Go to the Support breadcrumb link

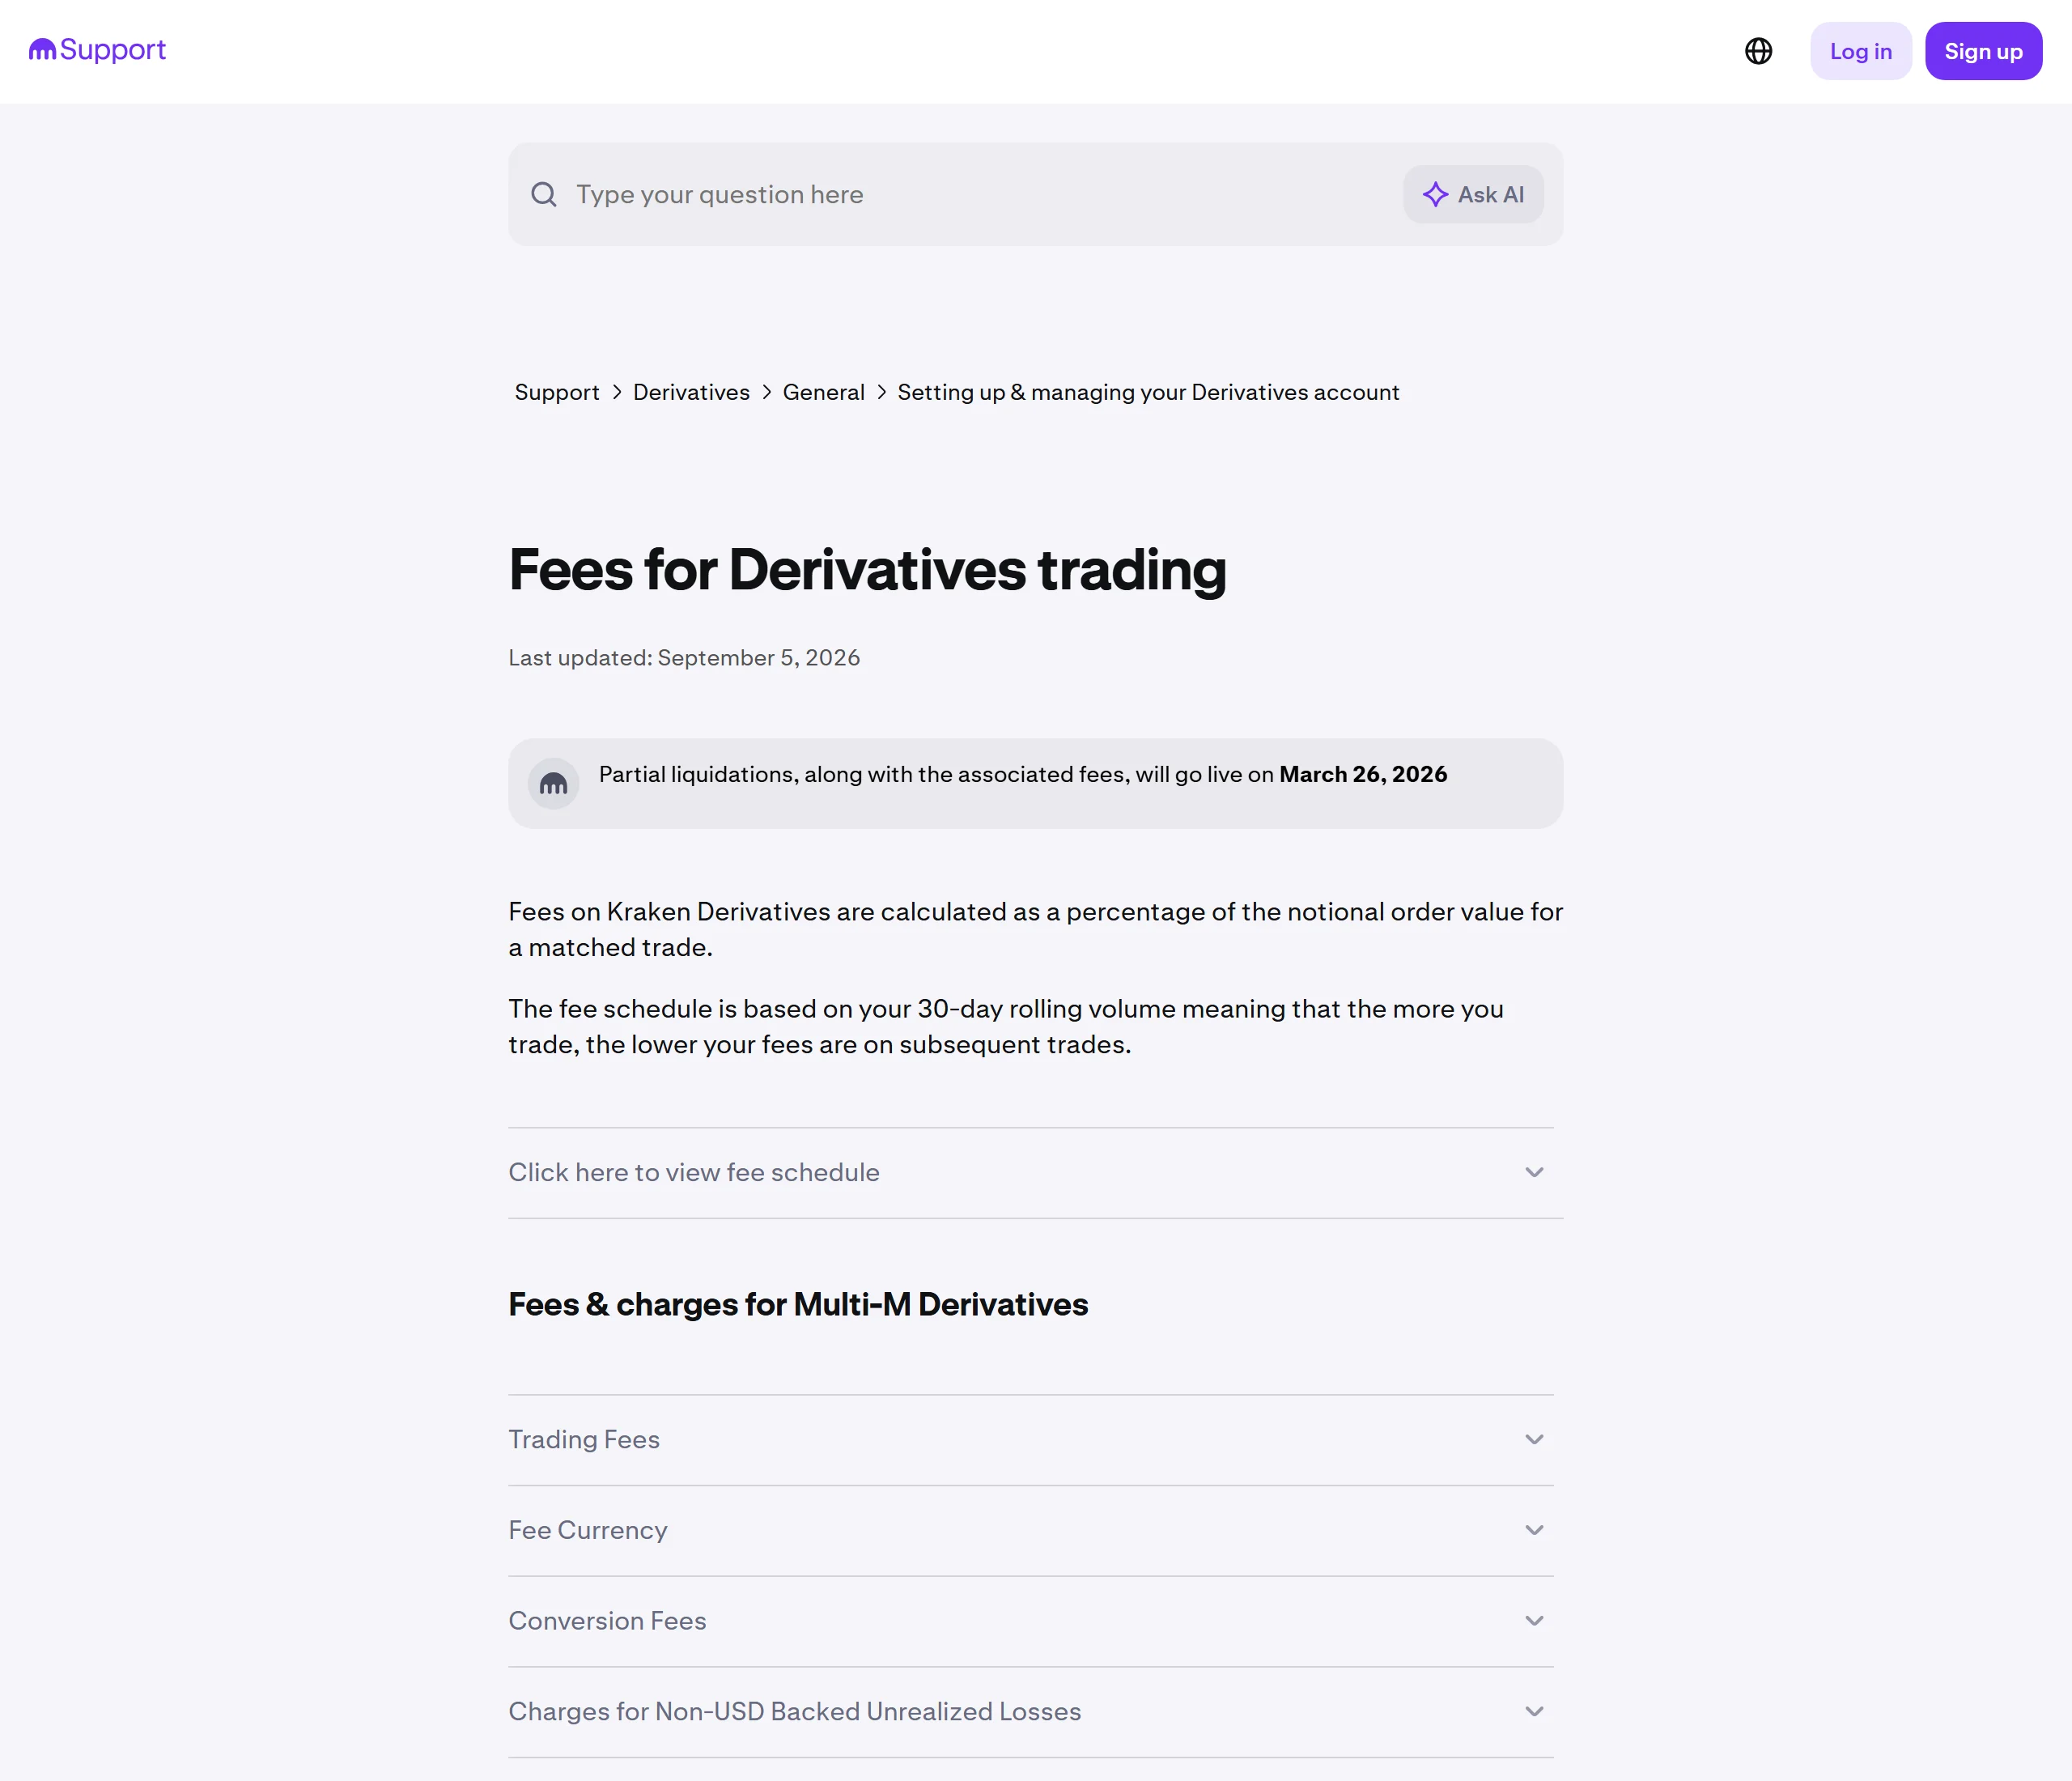557,392
